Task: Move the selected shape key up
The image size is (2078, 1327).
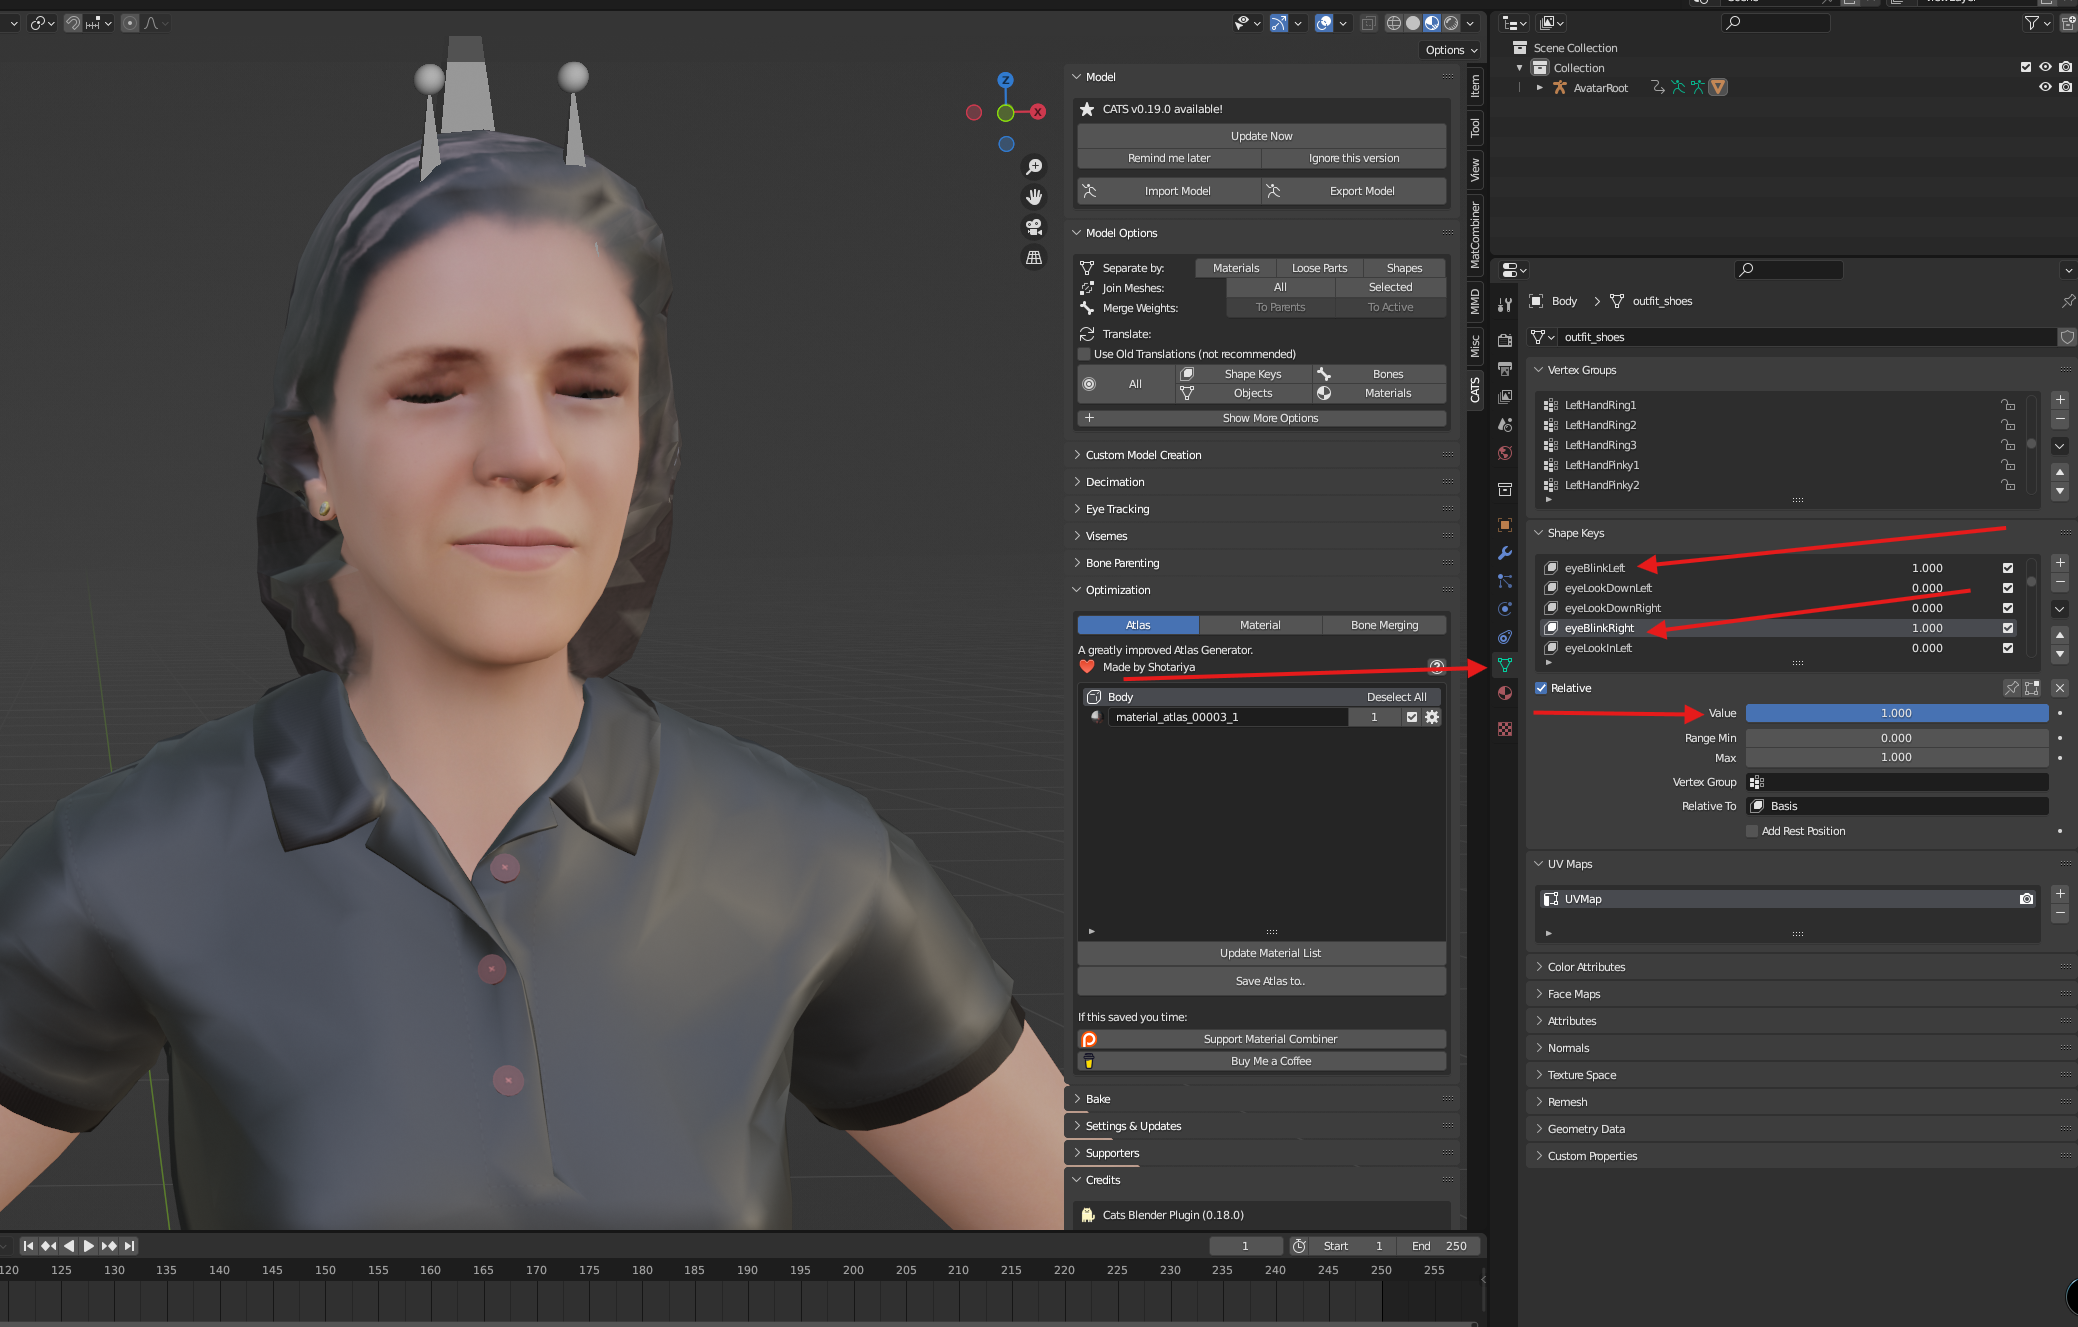Action: (x=2060, y=635)
